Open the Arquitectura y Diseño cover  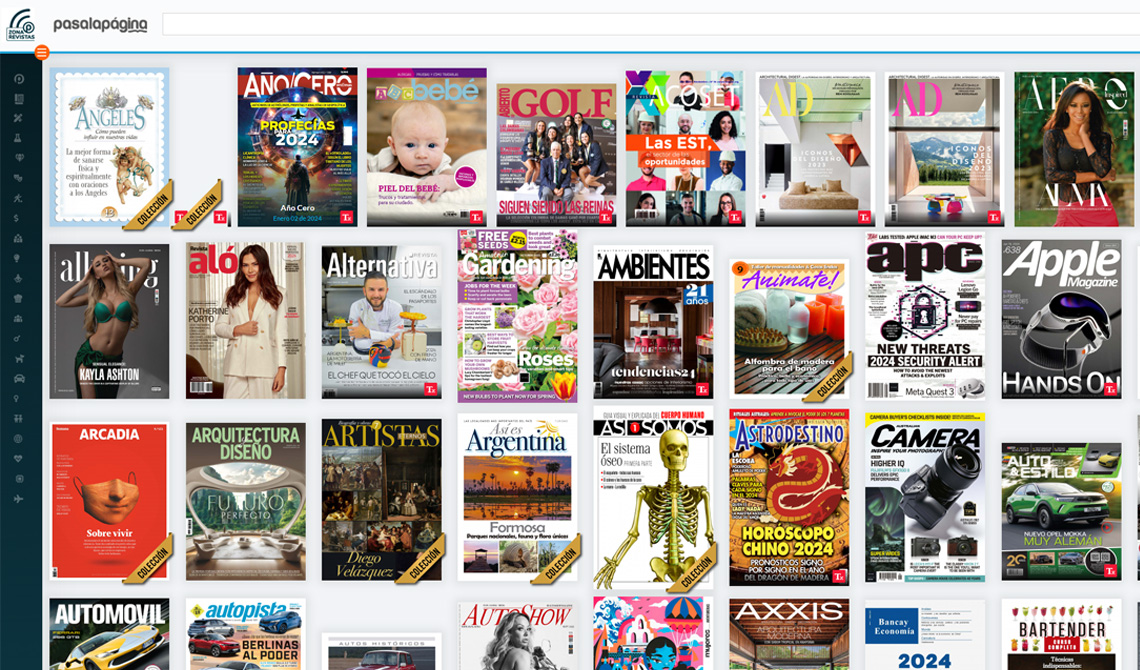[246, 501]
